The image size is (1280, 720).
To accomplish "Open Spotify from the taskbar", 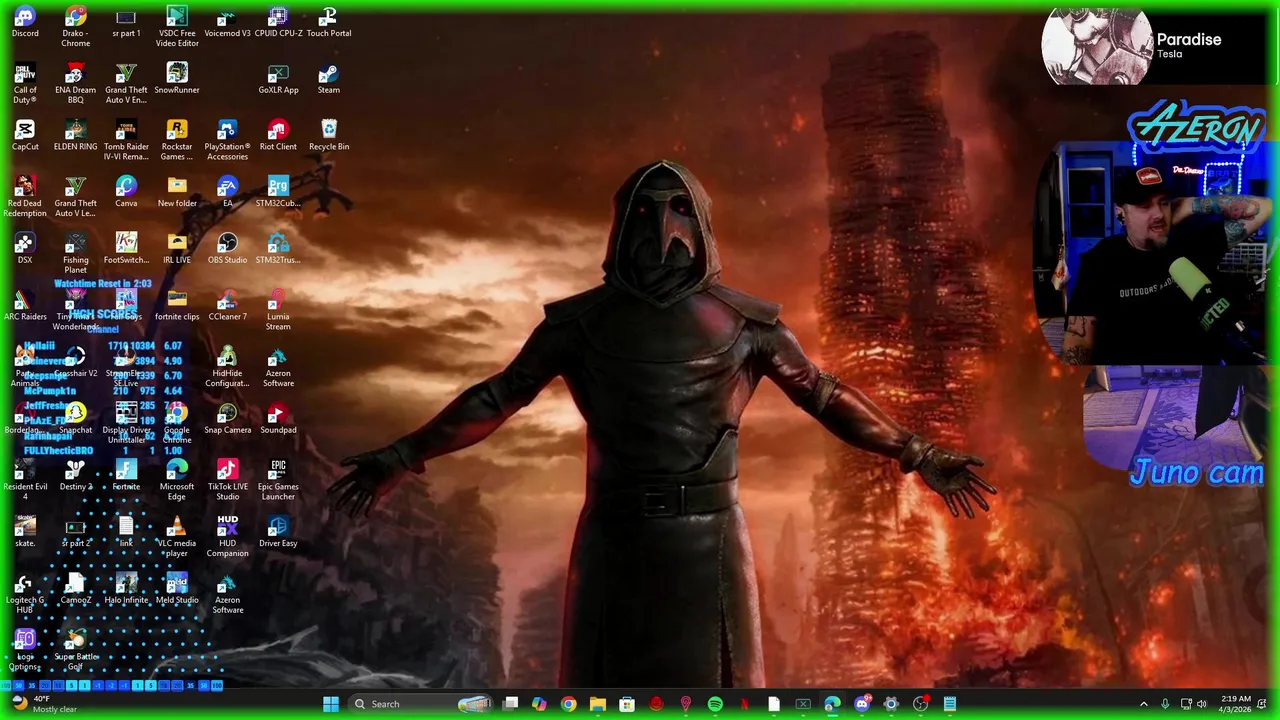I will coord(715,704).
